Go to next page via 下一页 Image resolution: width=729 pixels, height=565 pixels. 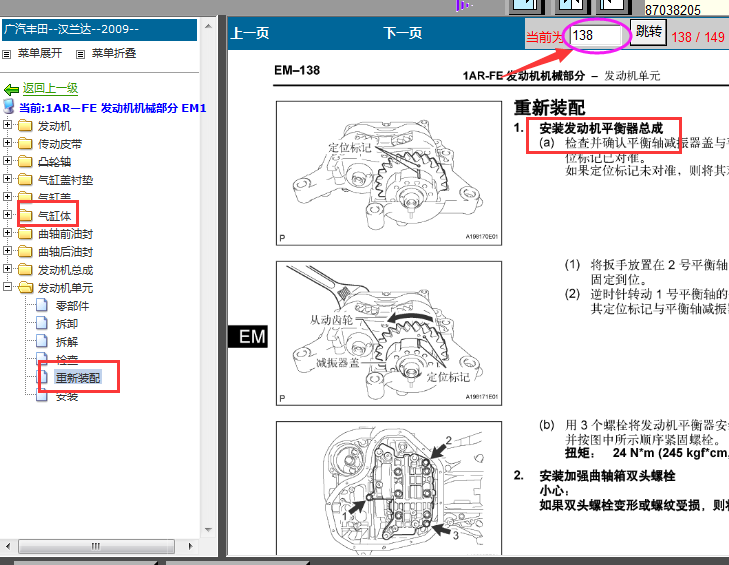click(403, 33)
